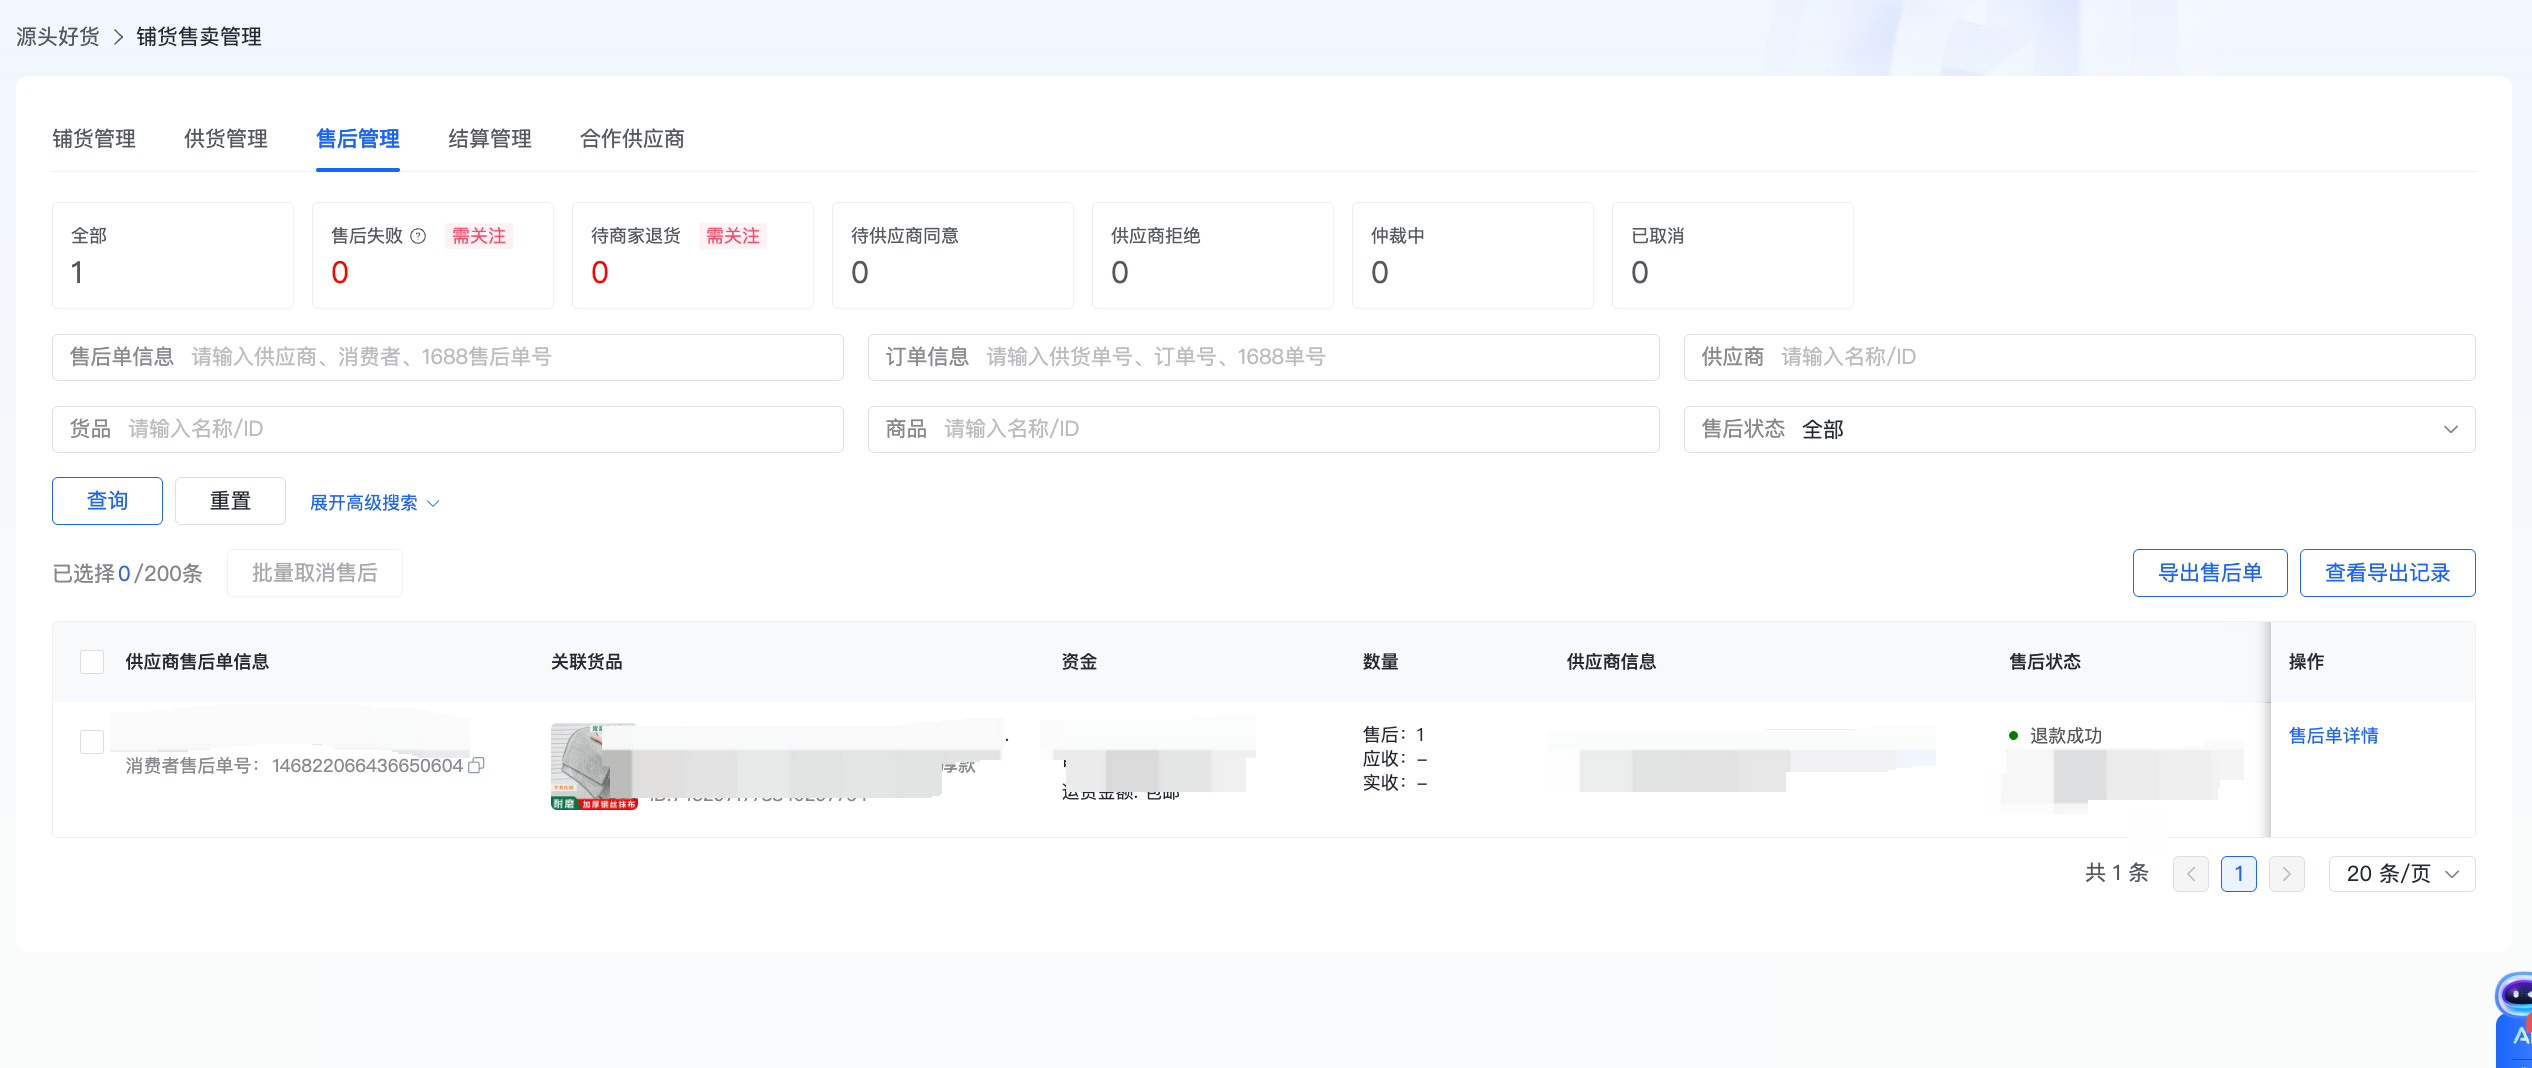Go to the next page arrow
This screenshot has width=2532, height=1068.
coord(2286,874)
